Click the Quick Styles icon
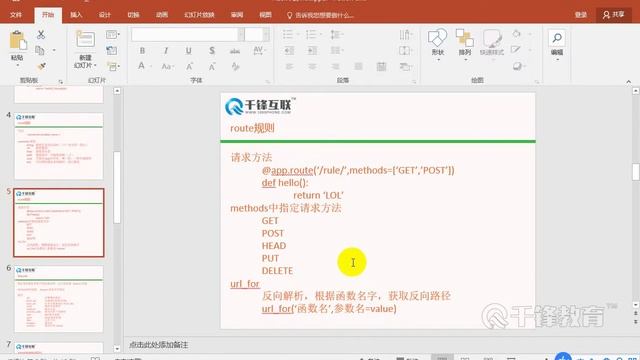This screenshot has width=640, height=360. [492, 38]
